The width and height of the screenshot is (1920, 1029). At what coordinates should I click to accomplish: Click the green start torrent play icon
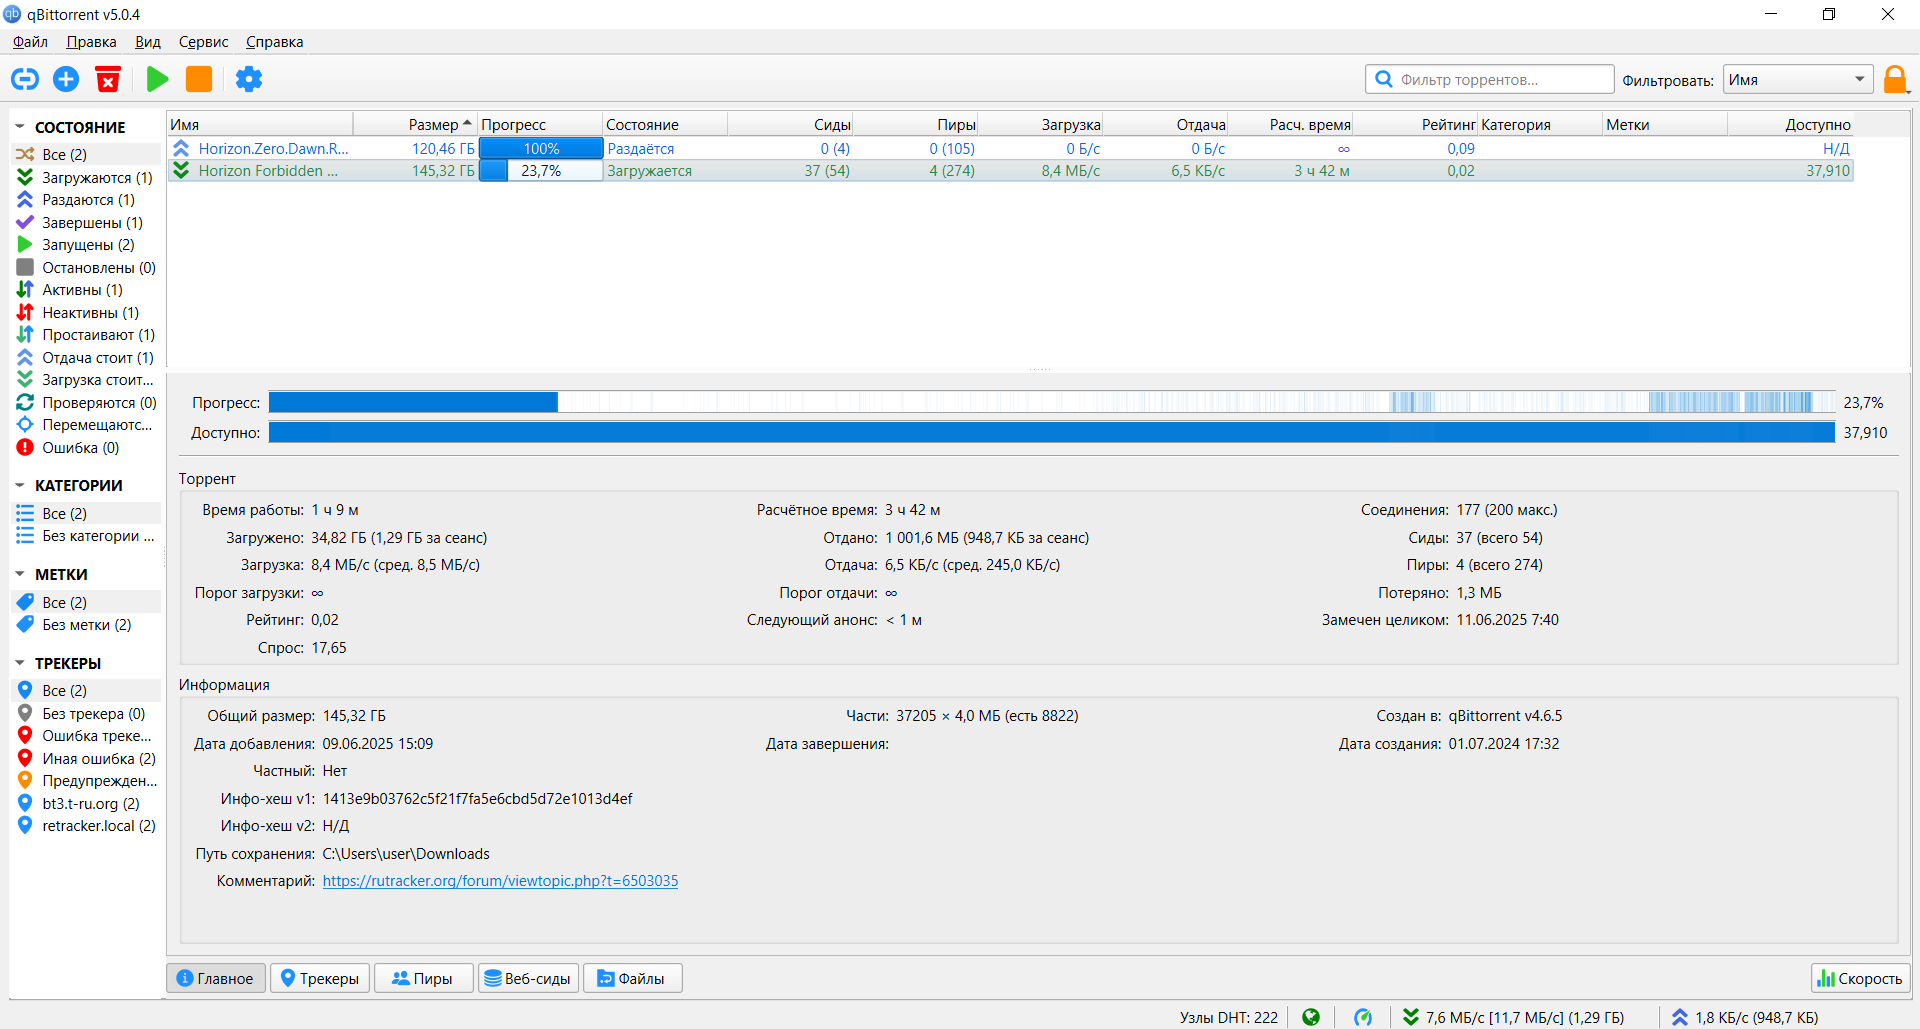(157, 79)
